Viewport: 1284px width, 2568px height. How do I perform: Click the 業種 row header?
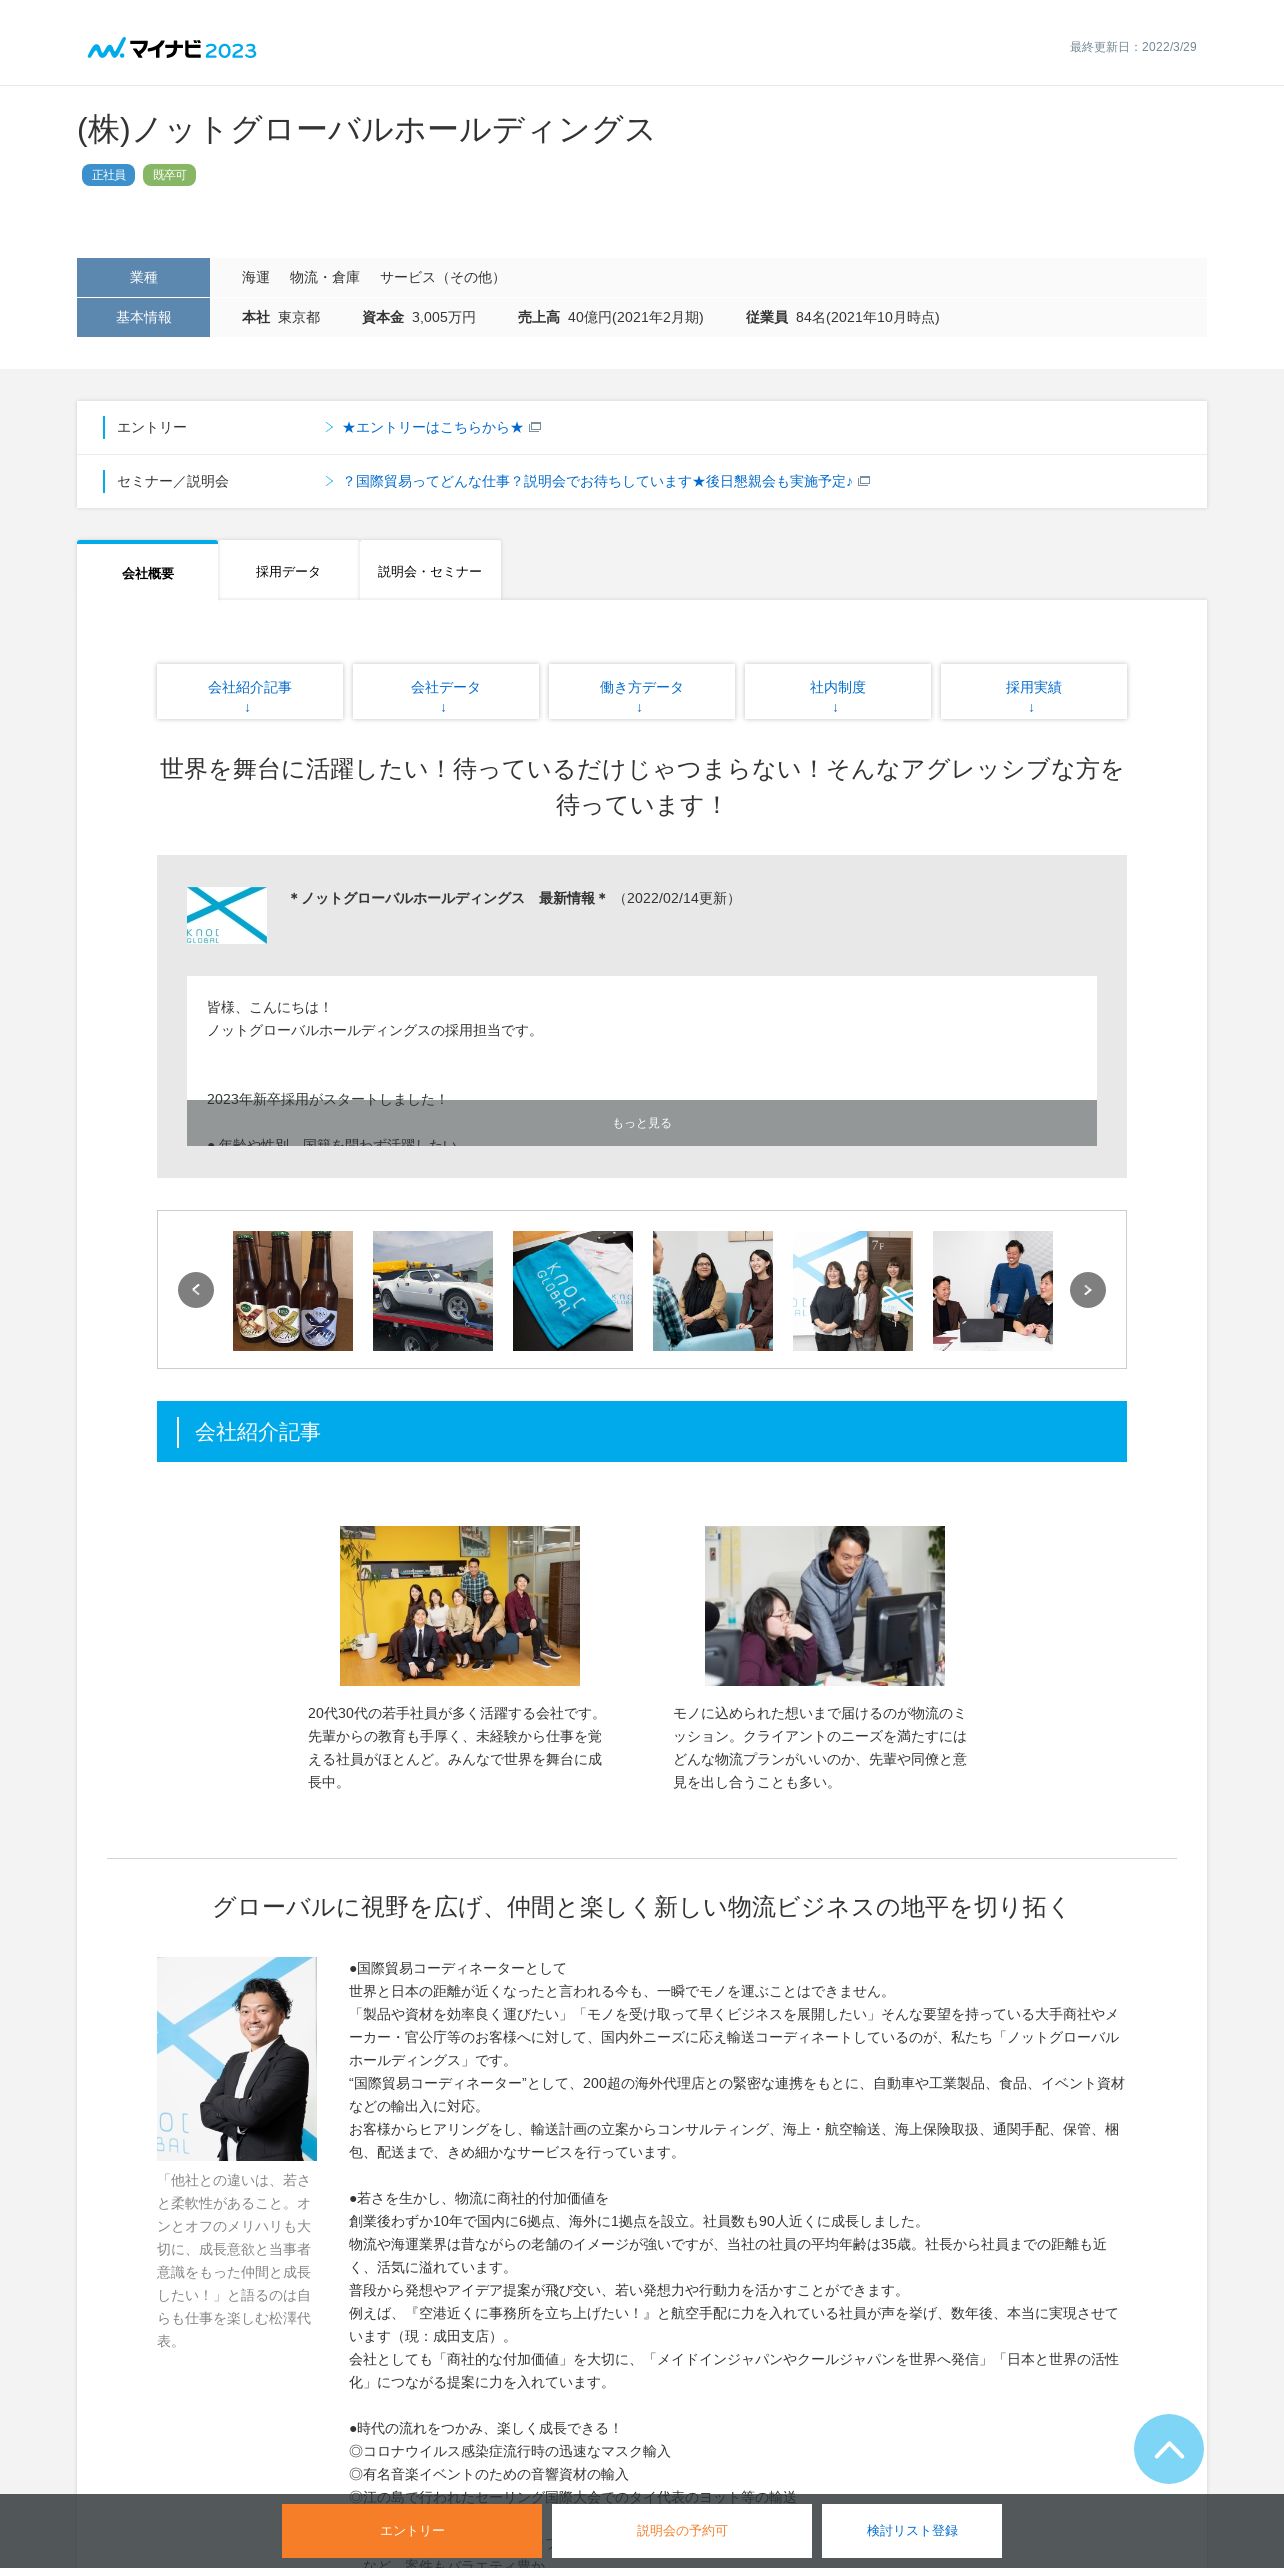pos(143,277)
